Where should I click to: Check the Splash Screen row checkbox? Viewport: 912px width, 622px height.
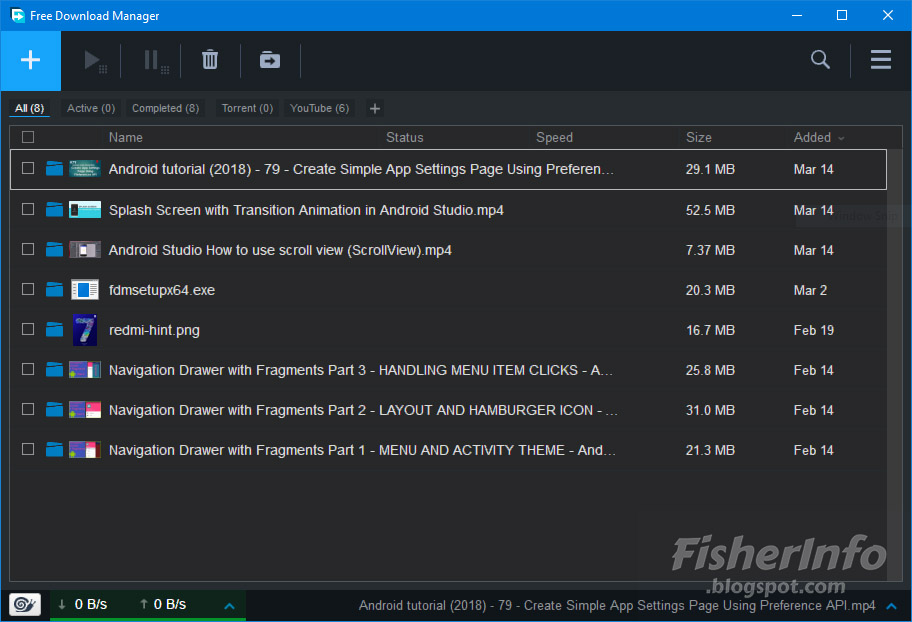(28, 209)
